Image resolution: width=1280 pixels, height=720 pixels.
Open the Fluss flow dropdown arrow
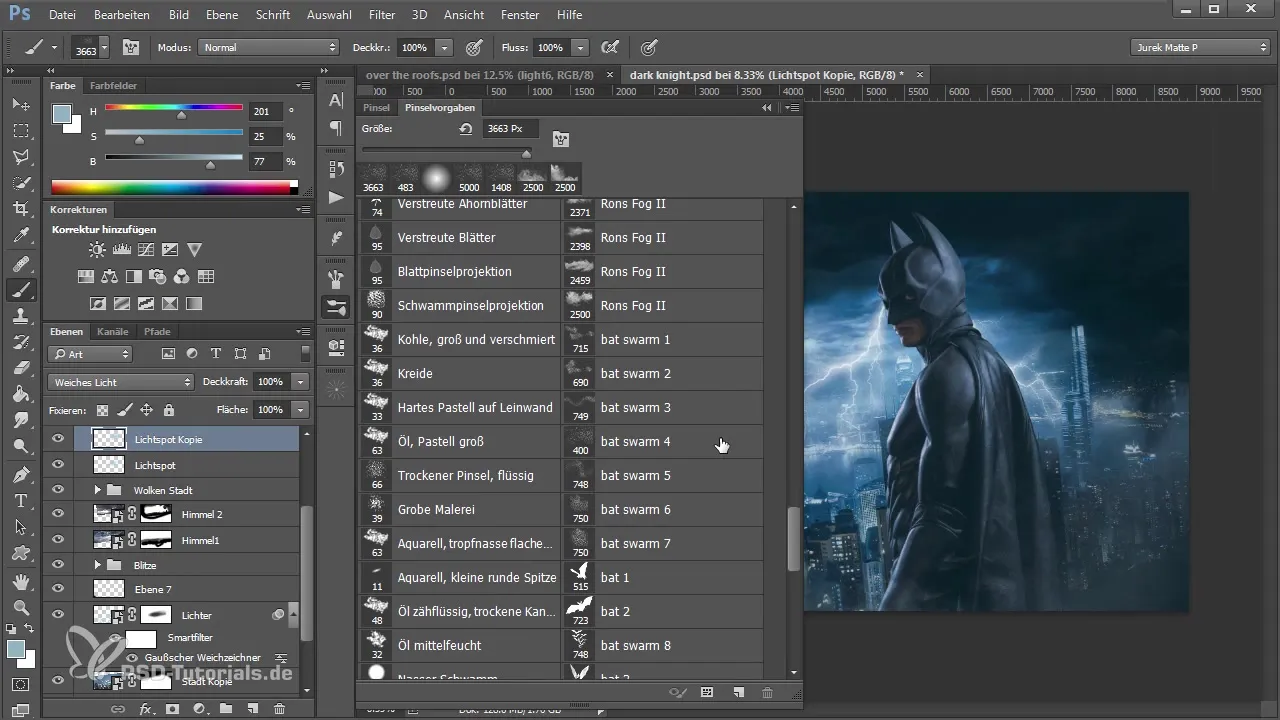581,47
